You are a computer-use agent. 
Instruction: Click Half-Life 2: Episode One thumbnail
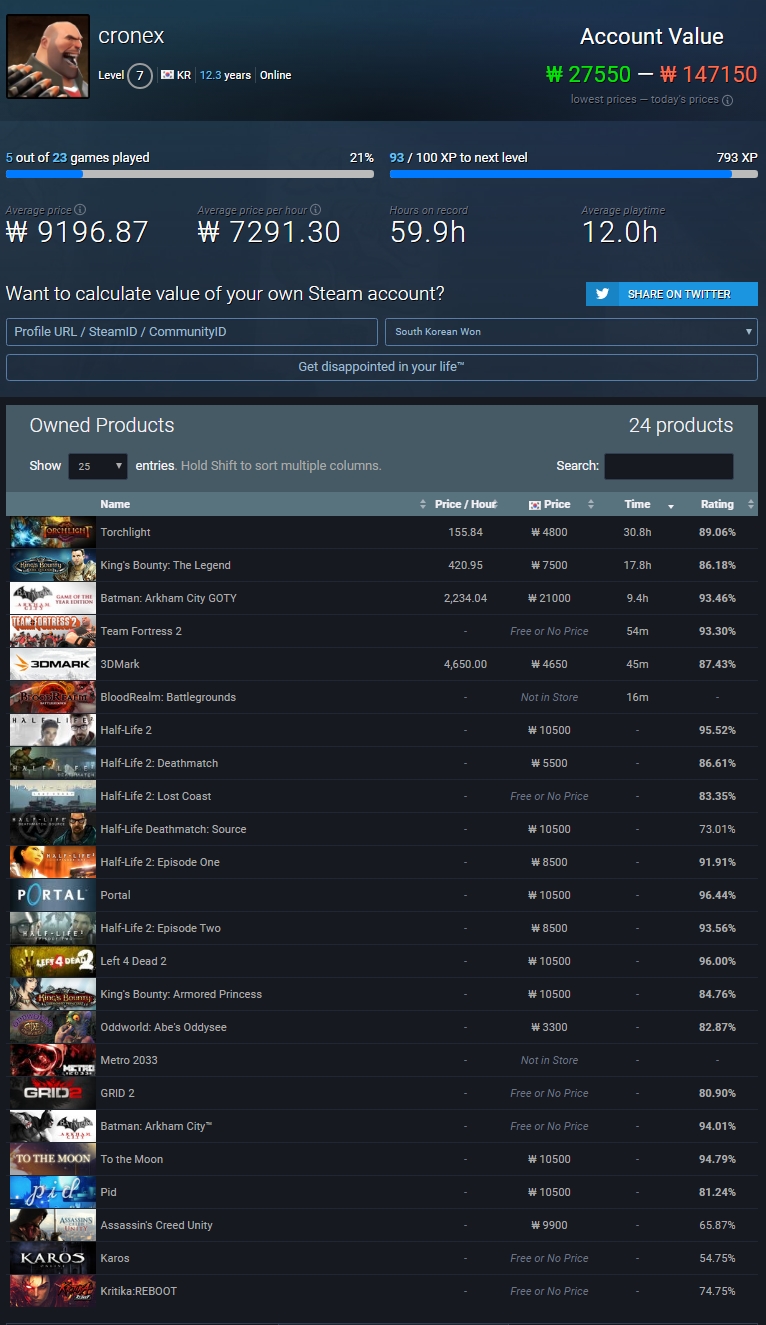click(x=53, y=862)
